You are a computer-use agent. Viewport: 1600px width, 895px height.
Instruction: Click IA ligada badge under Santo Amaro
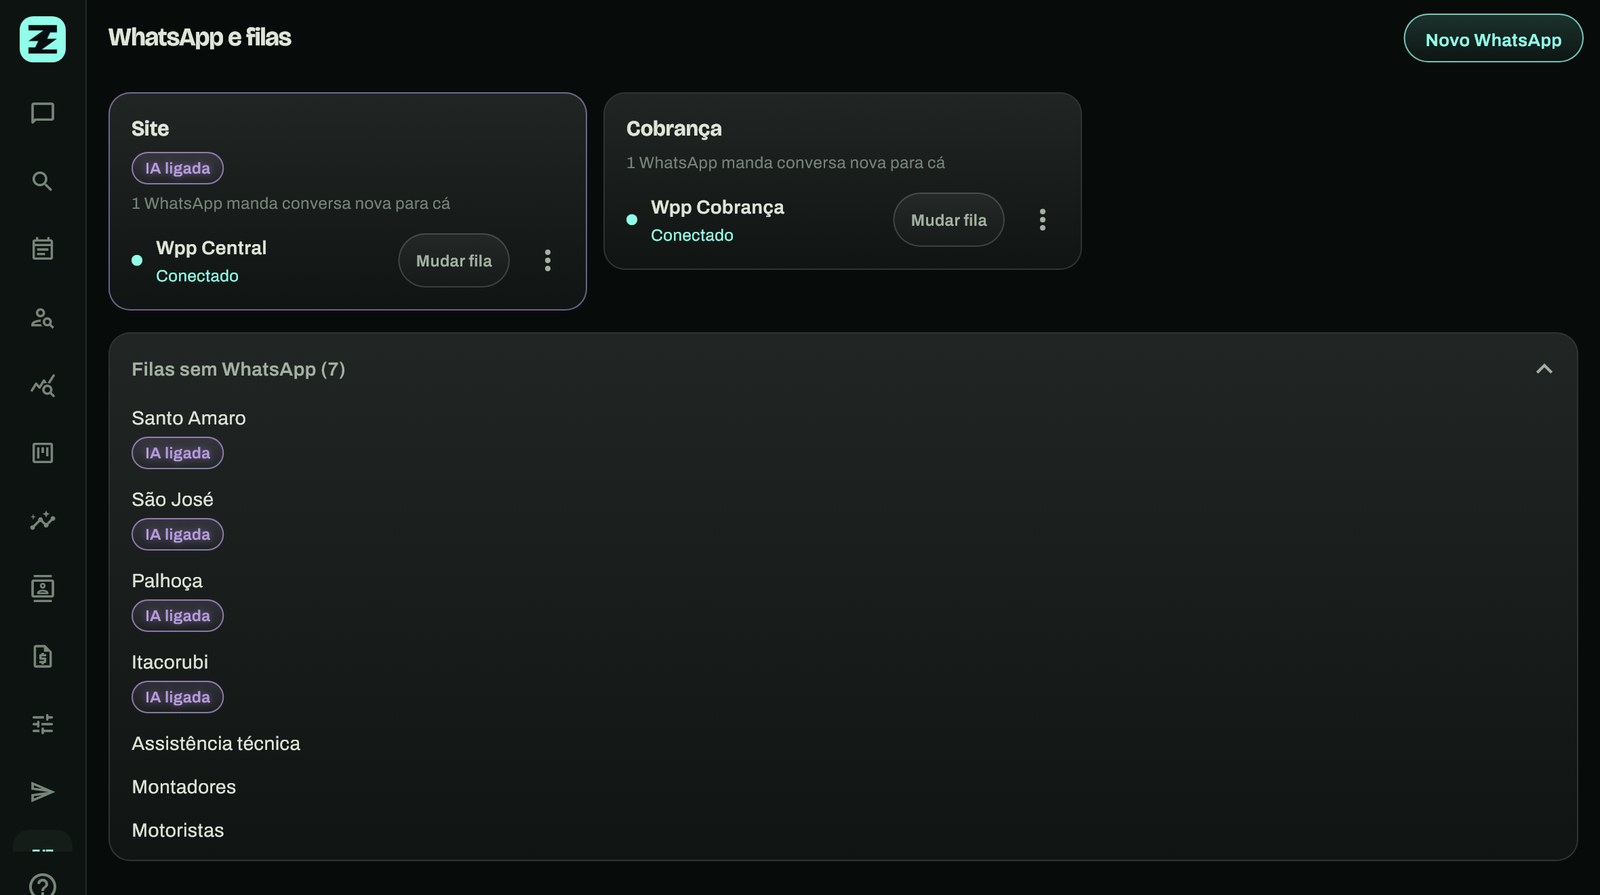pyautogui.click(x=178, y=453)
